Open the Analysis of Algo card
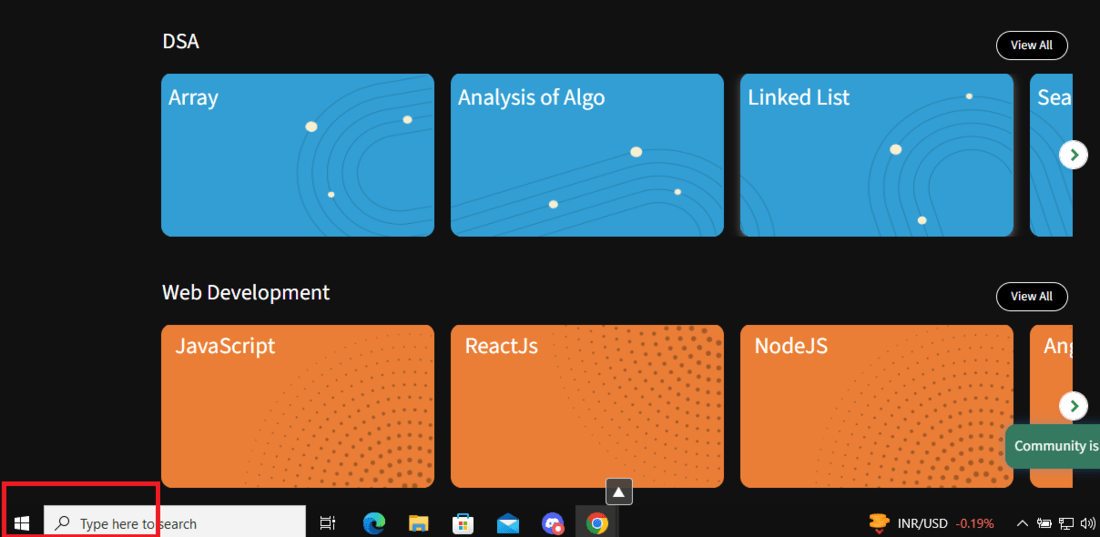Image resolution: width=1100 pixels, height=537 pixels. (x=587, y=155)
